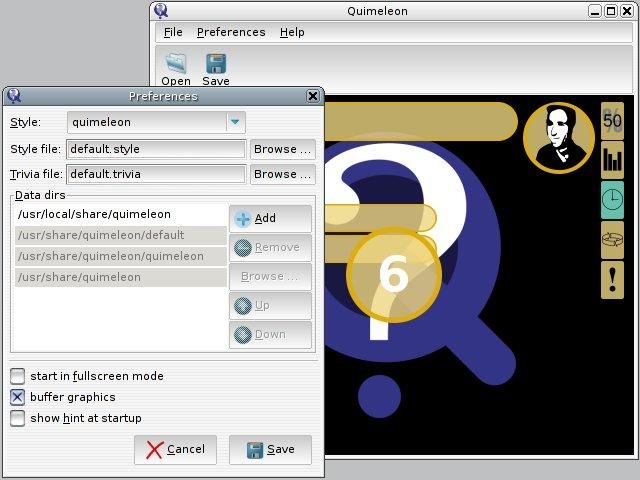The width and height of the screenshot is (640, 480).
Task: Click the exclamation mark hint icon
Action: [x=612, y=280]
